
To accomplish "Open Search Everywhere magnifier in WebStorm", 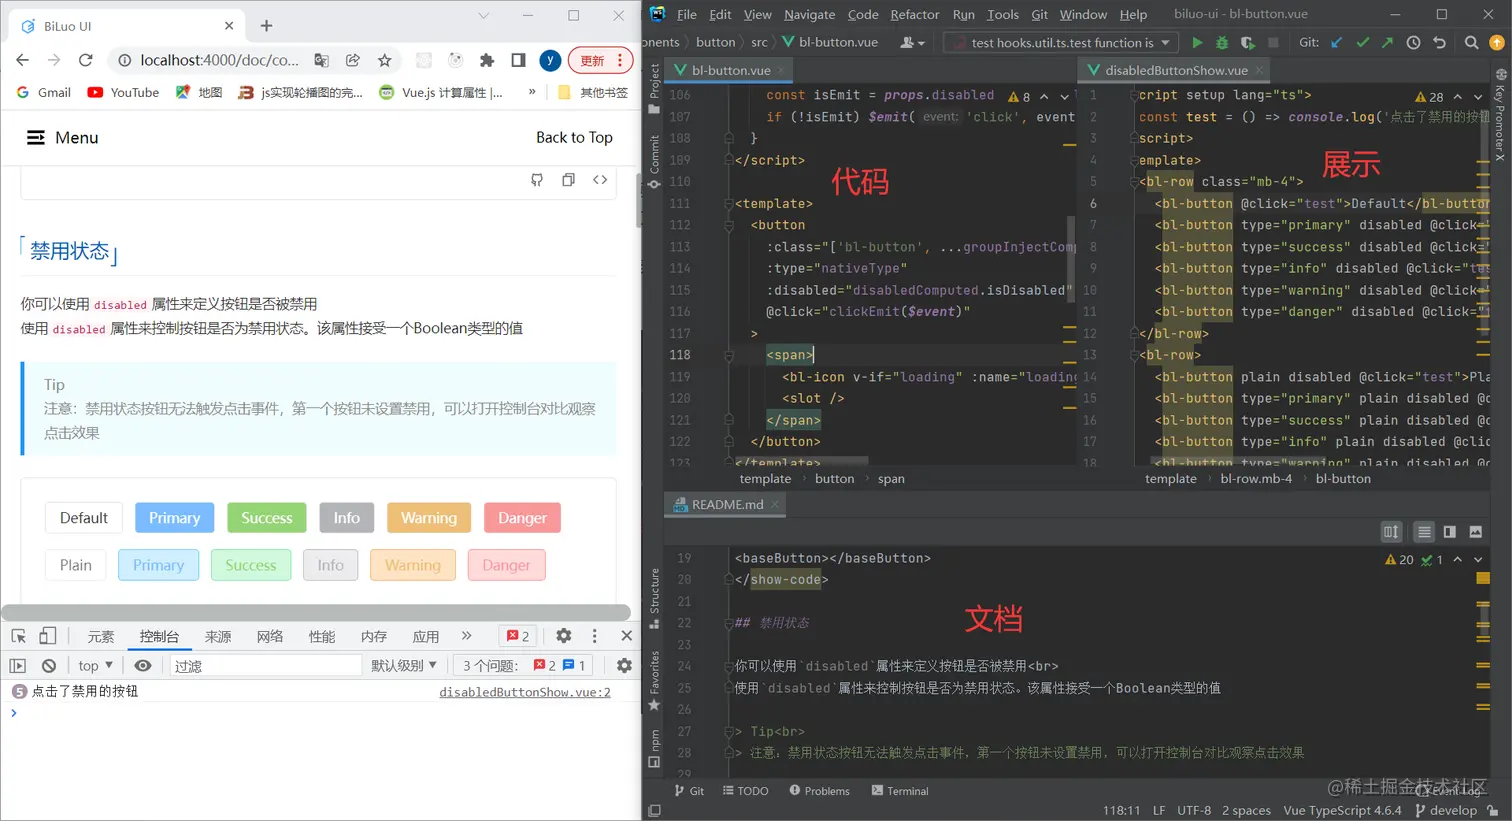I will 1471,42.
